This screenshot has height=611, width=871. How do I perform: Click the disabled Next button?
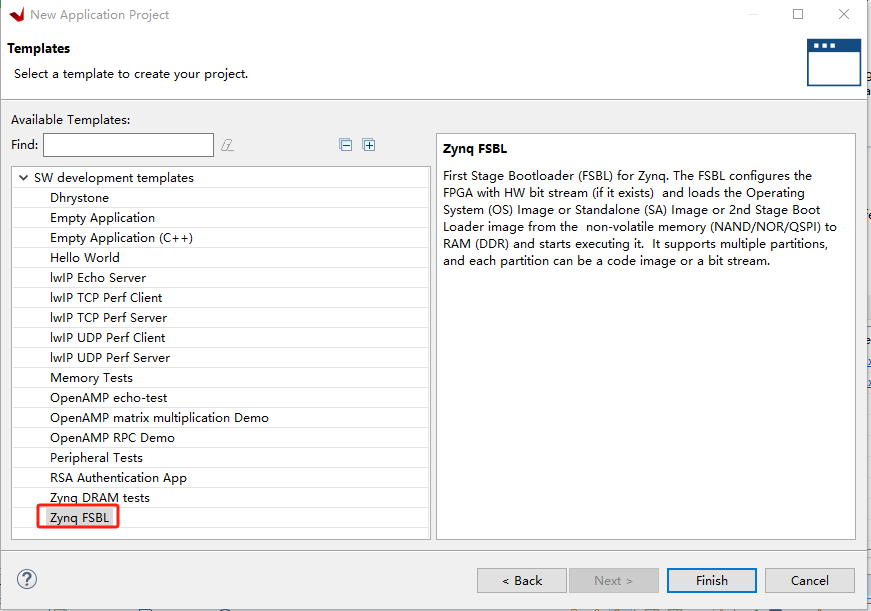(613, 580)
